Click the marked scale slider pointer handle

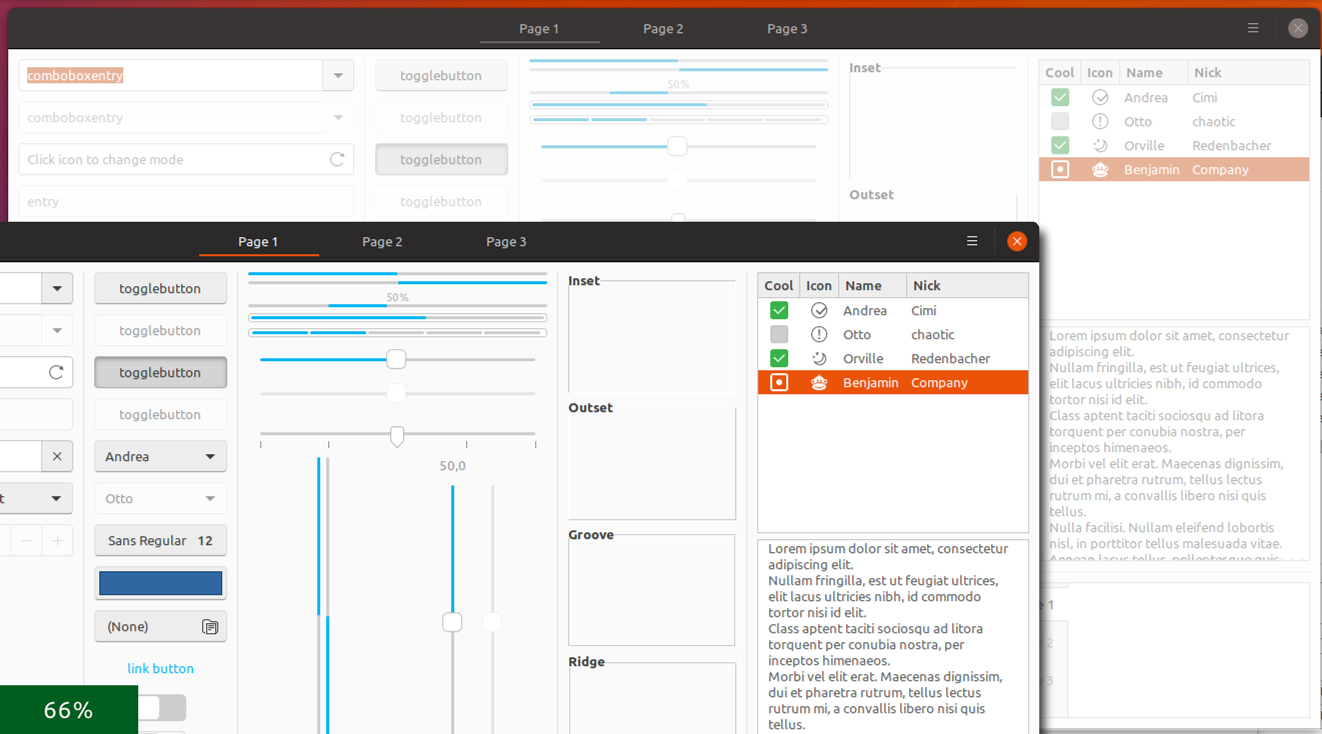397,436
